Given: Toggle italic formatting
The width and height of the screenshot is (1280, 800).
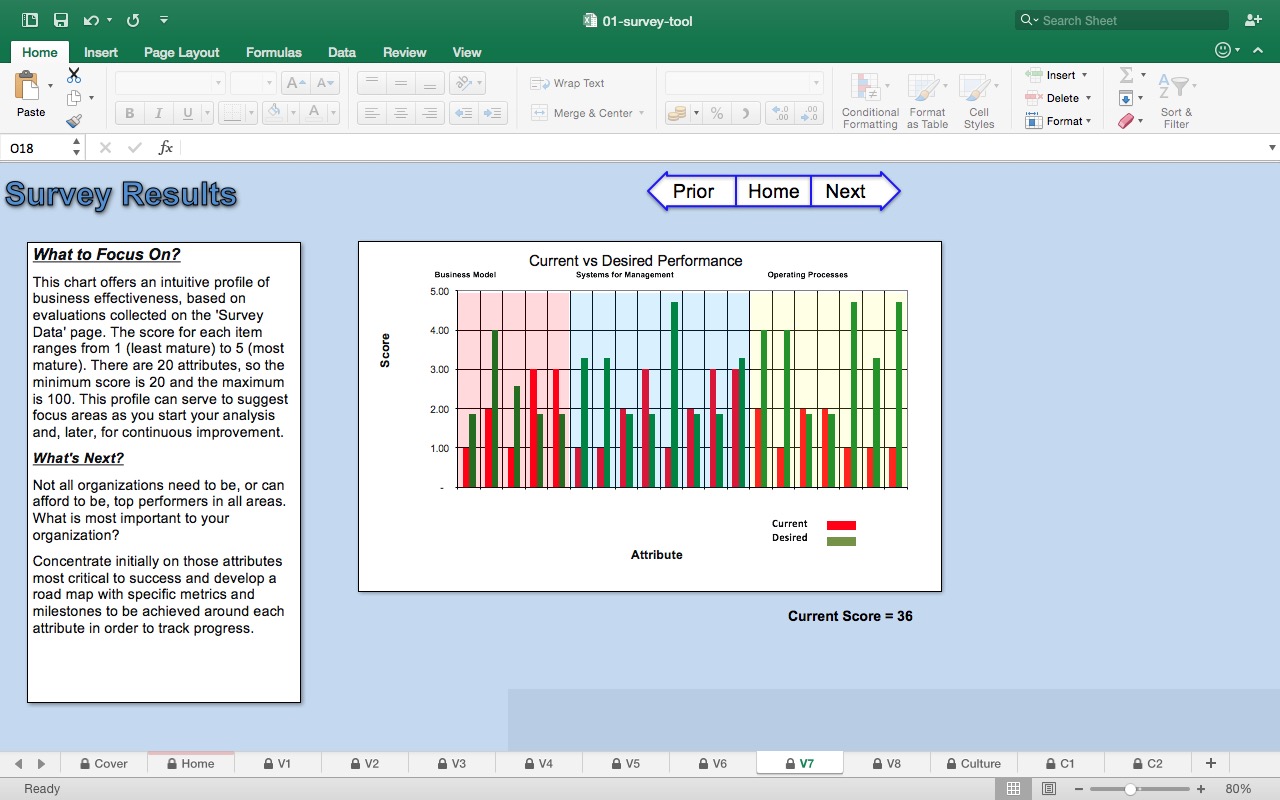Looking at the screenshot, I should point(158,113).
